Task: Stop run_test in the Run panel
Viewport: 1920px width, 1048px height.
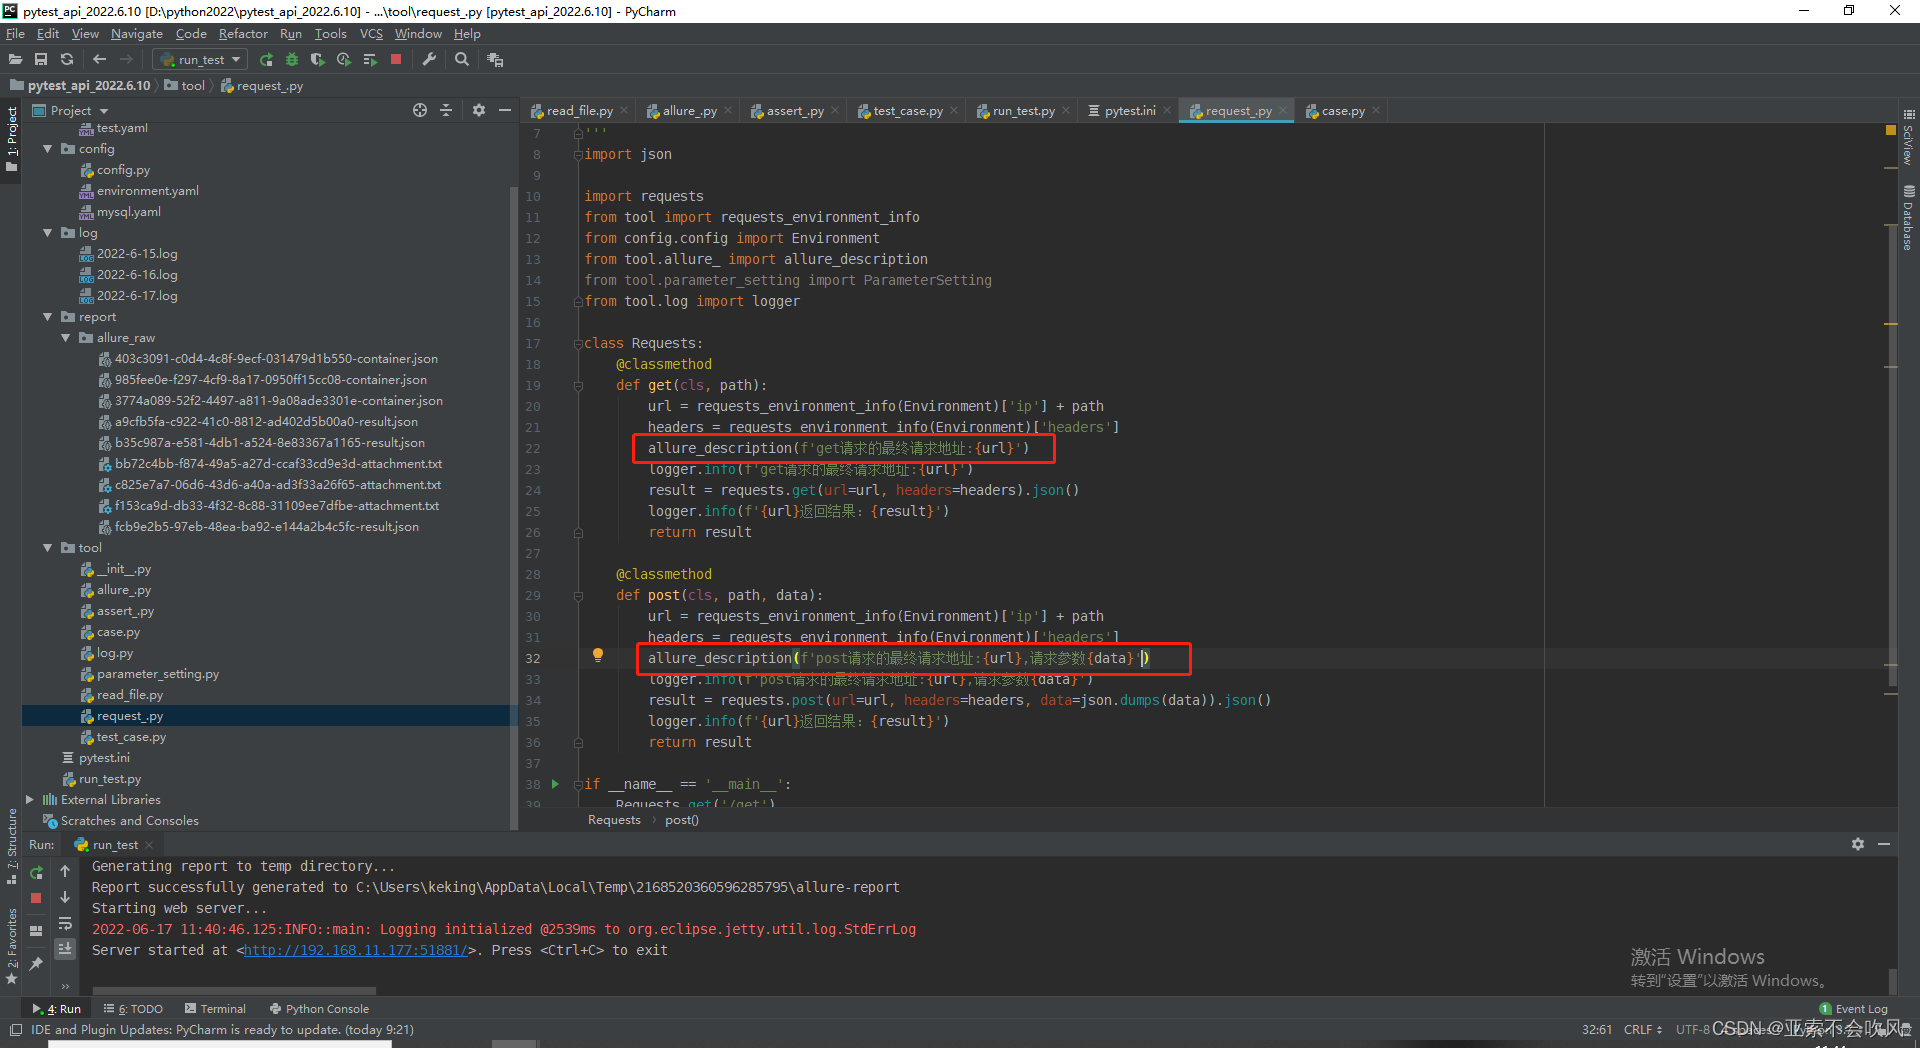Action: coord(36,898)
